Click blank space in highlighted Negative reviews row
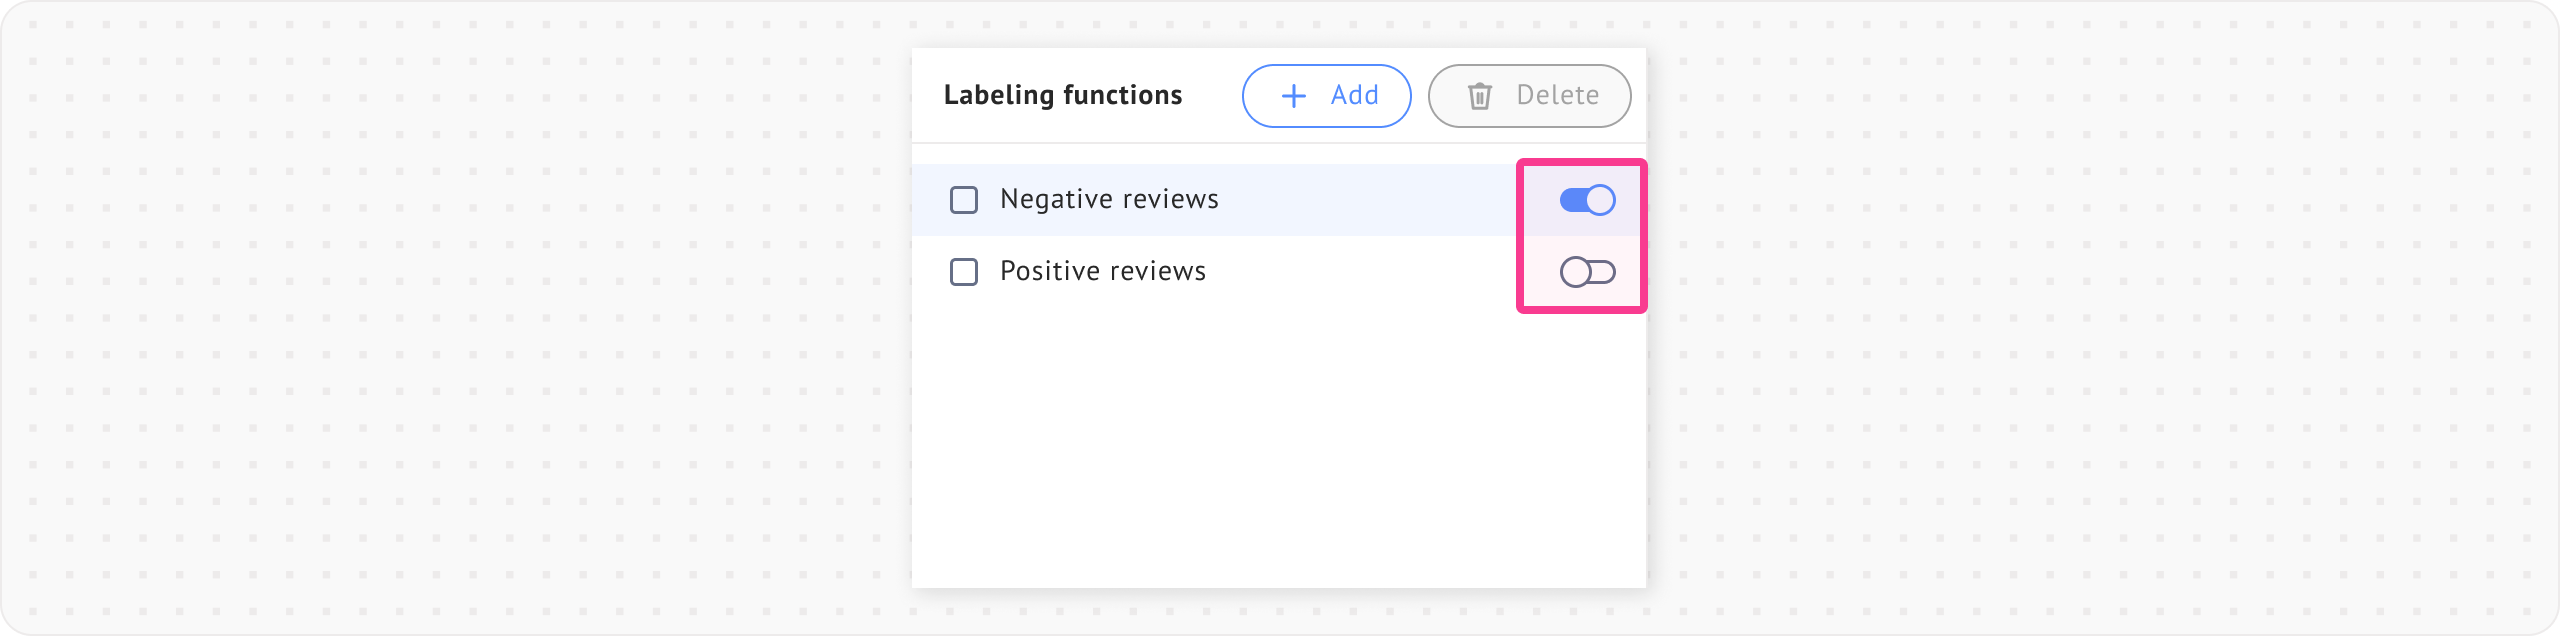 point(1370,200)
